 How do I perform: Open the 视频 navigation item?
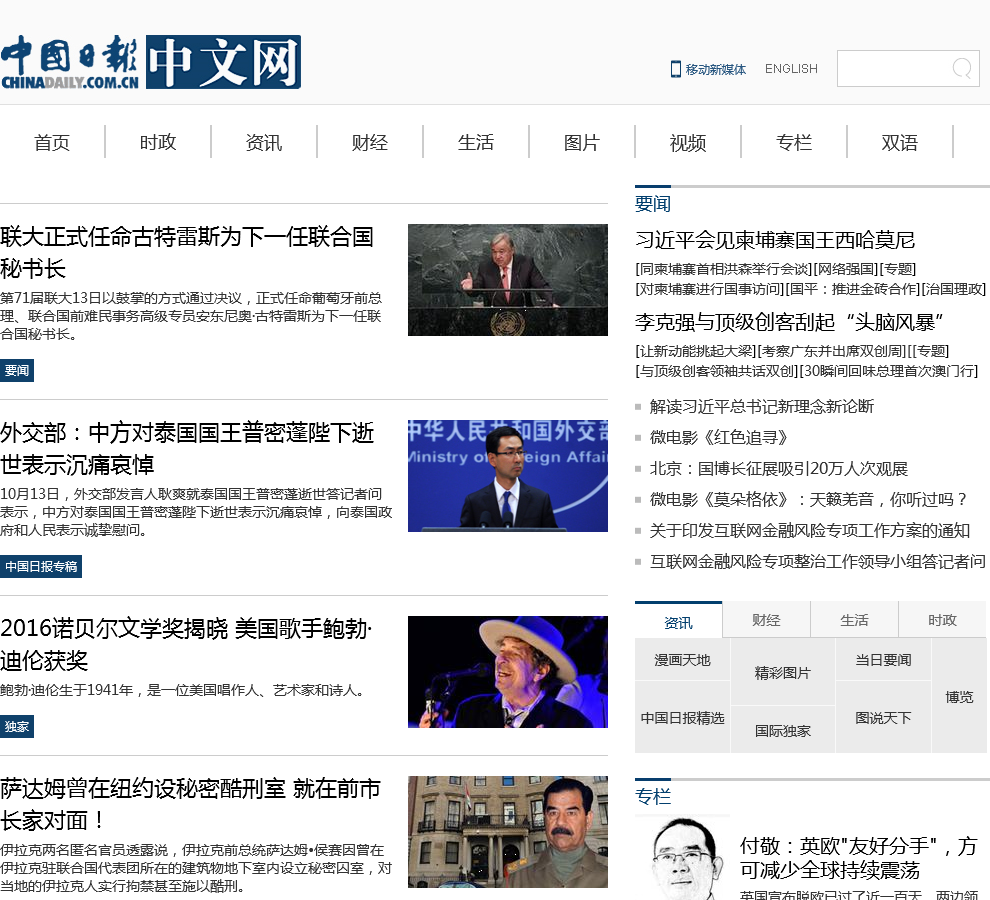(x=688, y=142)
